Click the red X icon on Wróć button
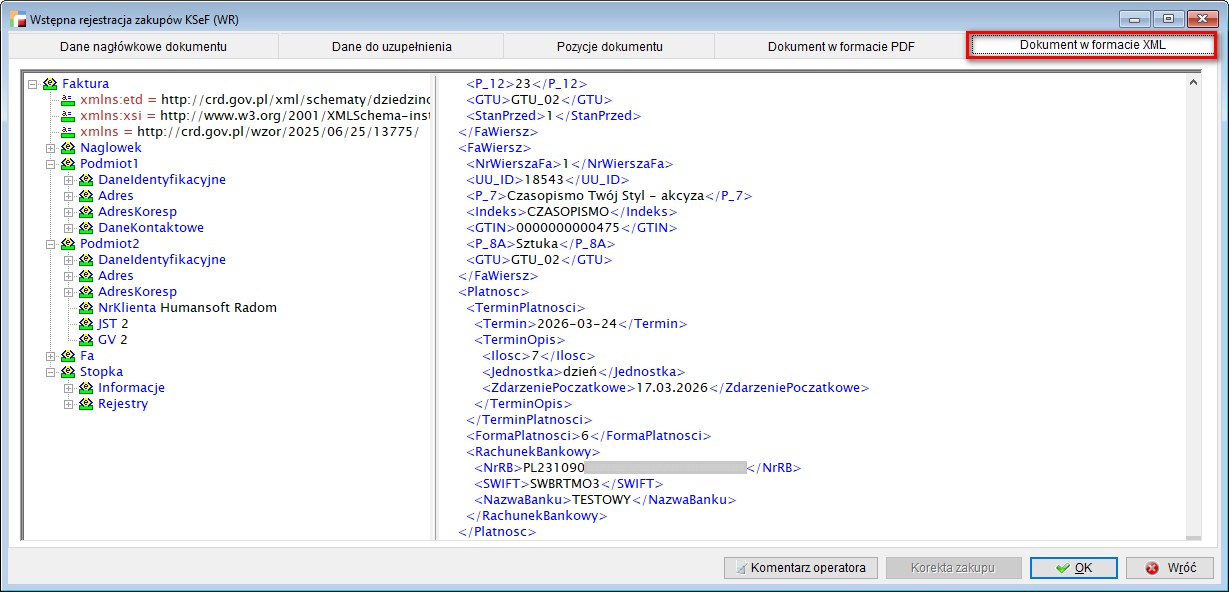Screen dimensions: 1229x592 click(x=1151, y=568)
